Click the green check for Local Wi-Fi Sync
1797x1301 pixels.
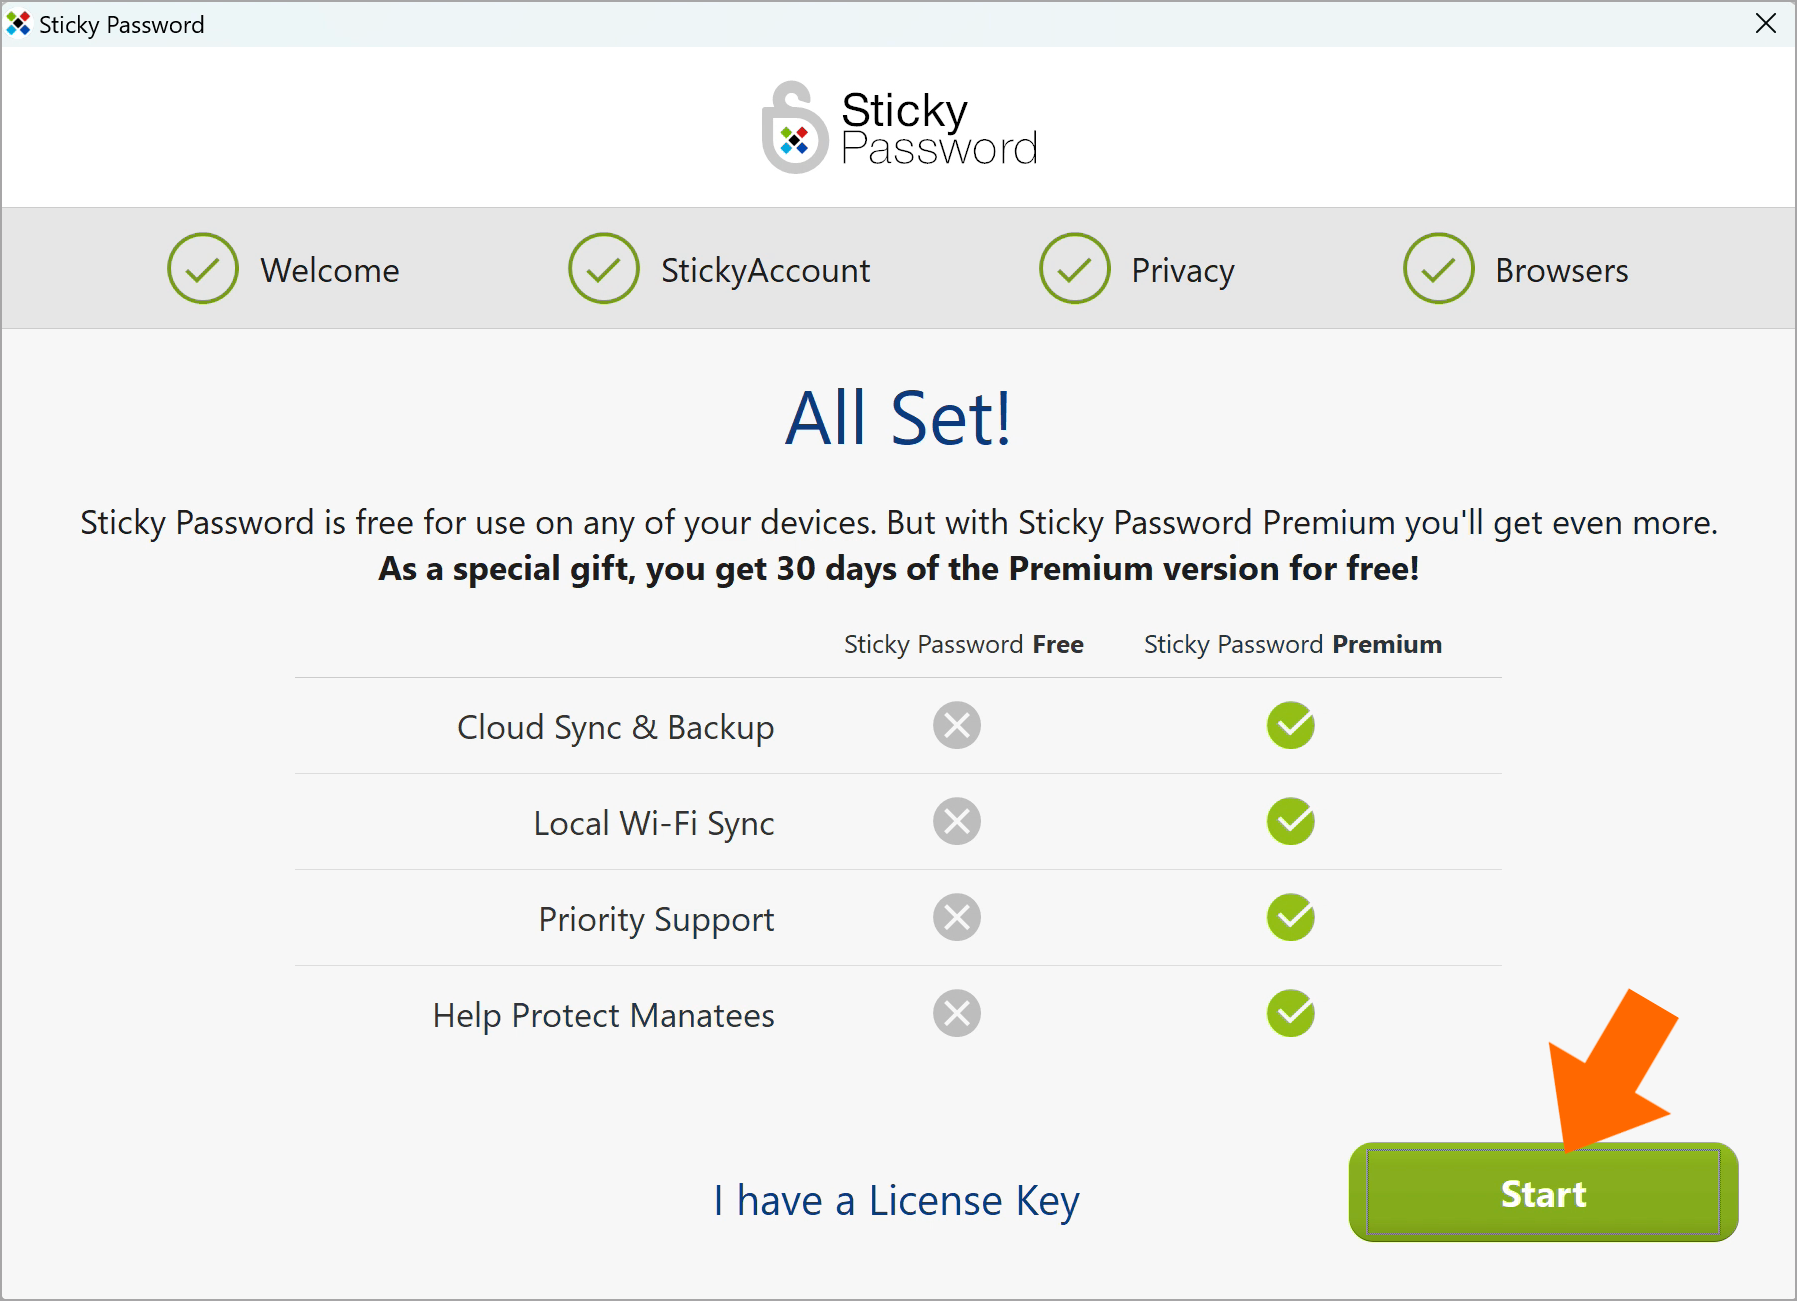(1291, 821)
